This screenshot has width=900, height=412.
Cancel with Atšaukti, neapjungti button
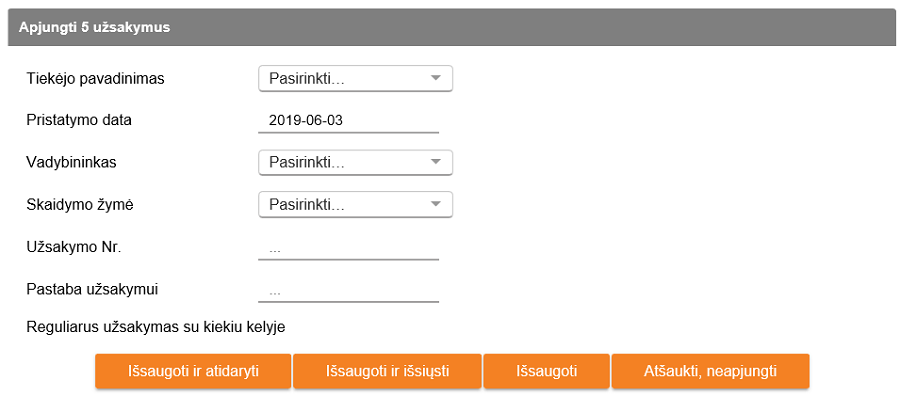click(x=710, y=371)
